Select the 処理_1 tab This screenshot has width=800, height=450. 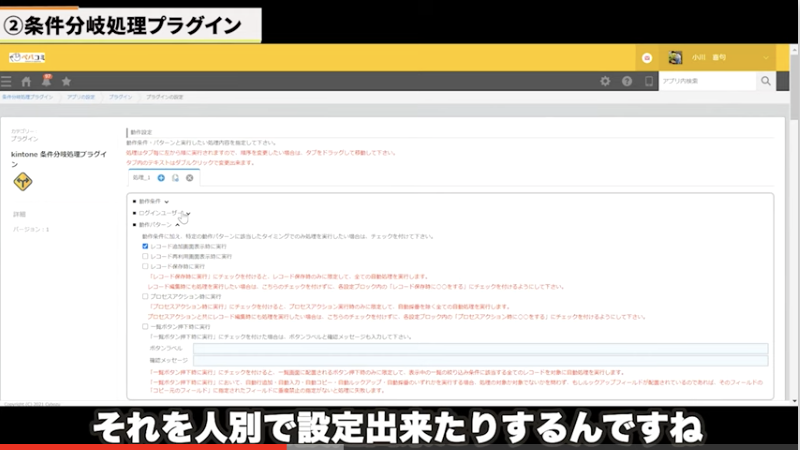(142, 177)
